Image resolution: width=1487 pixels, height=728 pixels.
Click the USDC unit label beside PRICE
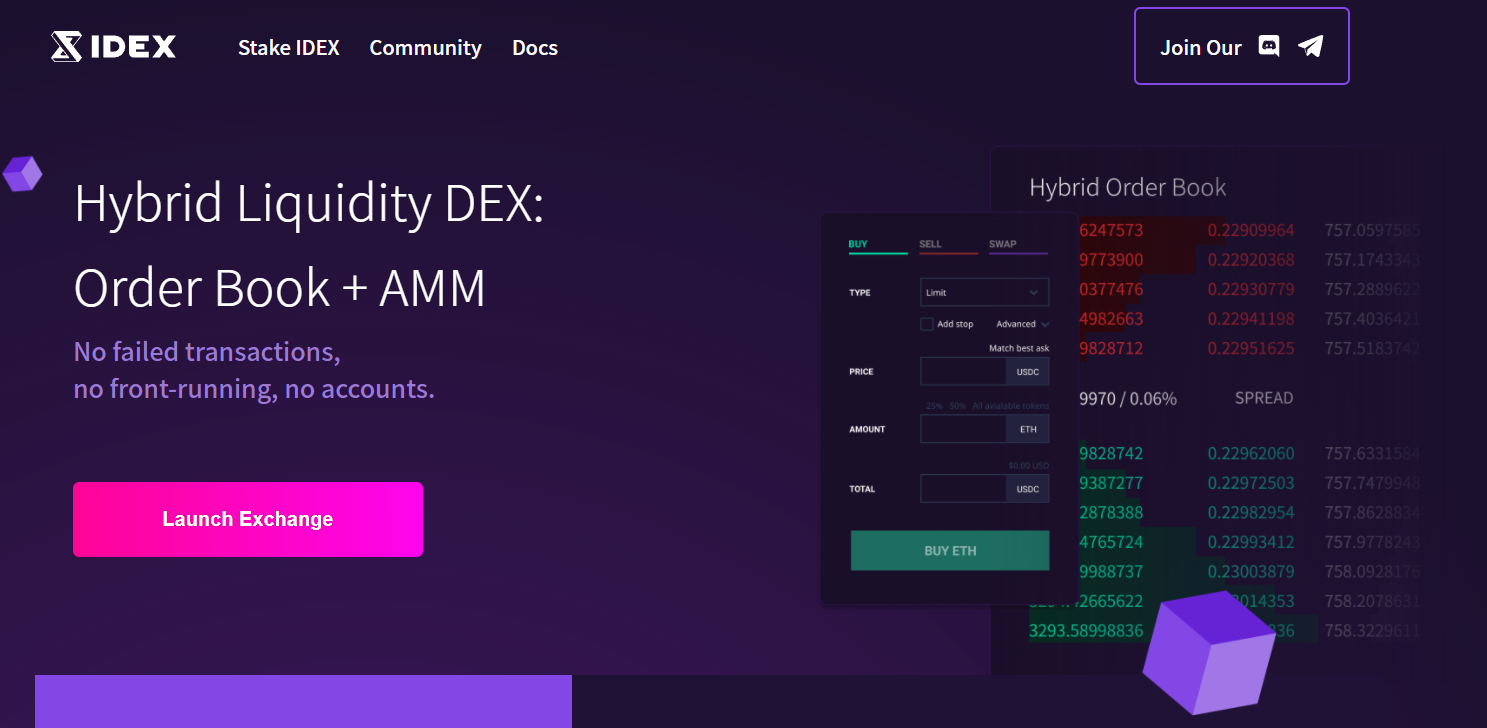[1028, 372]
